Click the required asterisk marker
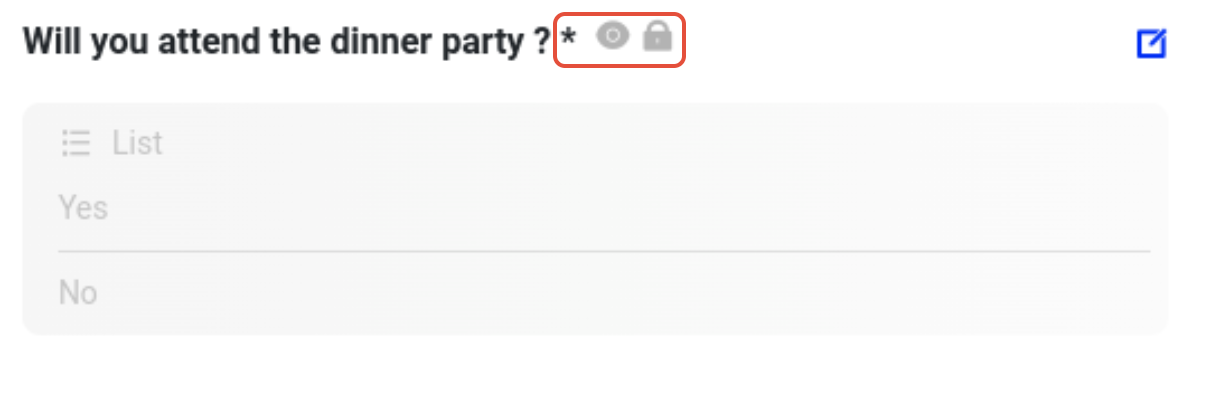Screen dimensions: 1211x418 pyautogui.click(x=568, y=40)
